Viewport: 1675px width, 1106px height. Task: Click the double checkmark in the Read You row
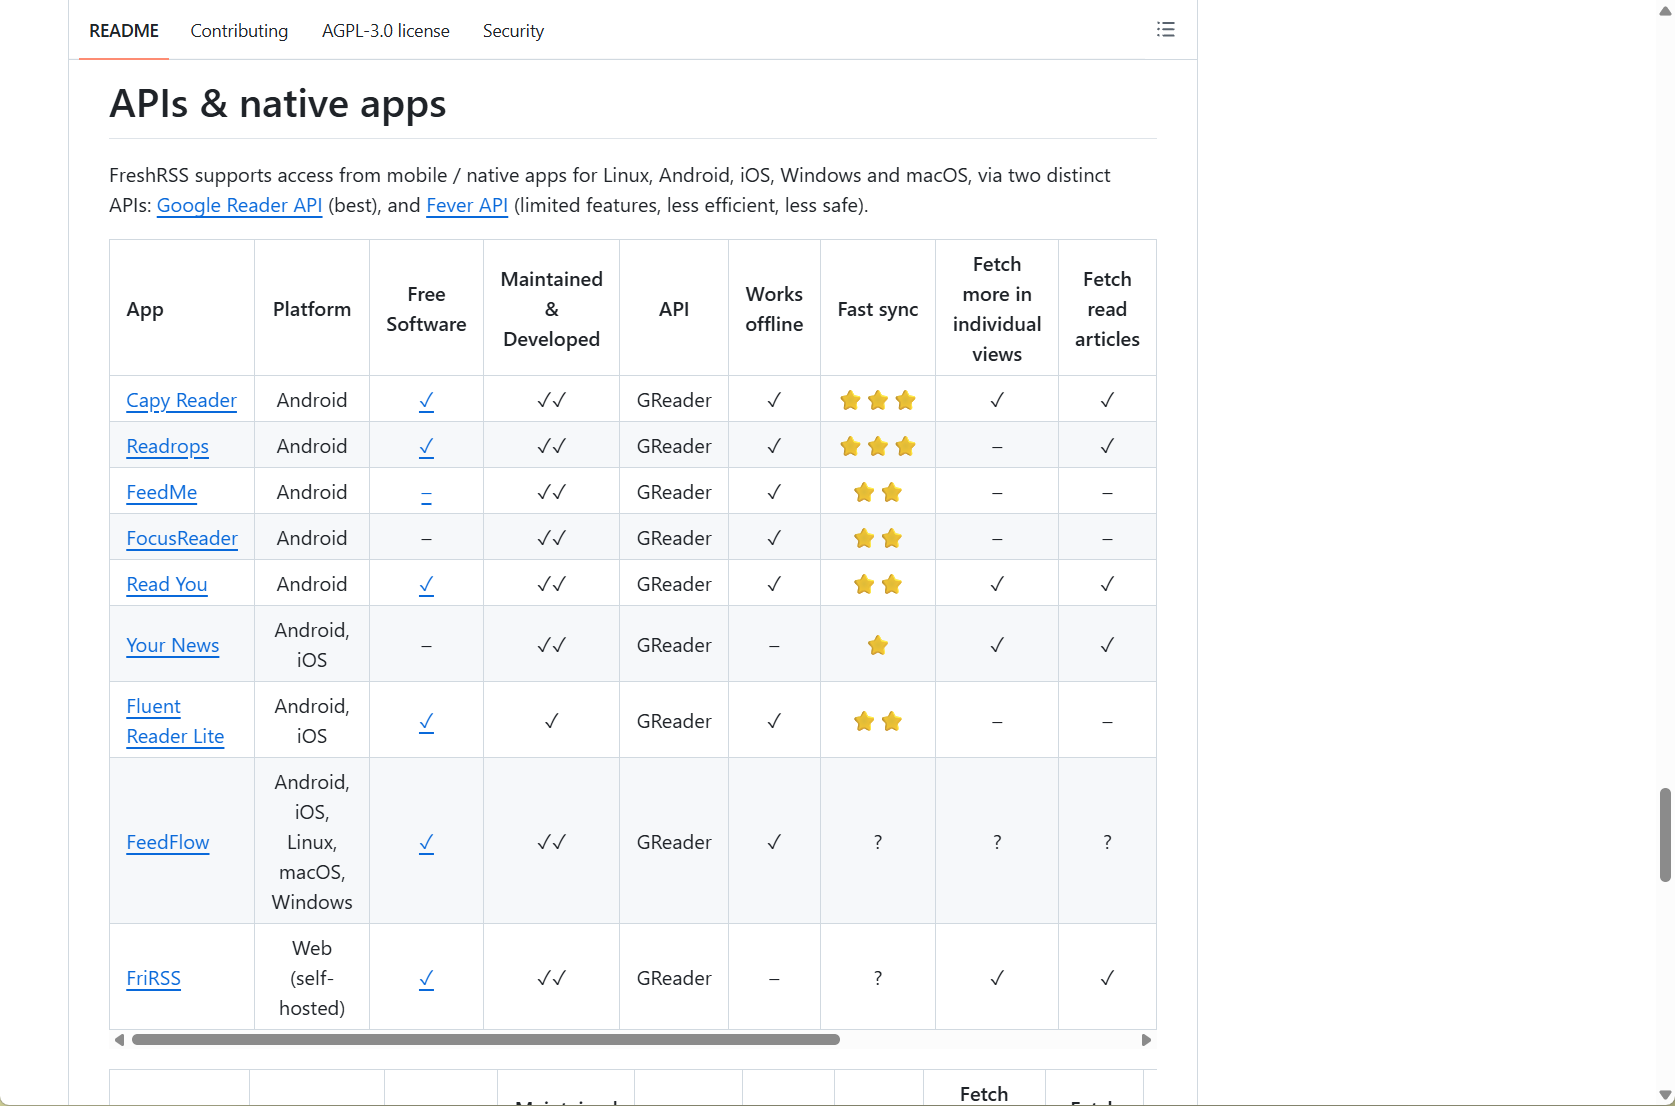(x=552, y=584)
